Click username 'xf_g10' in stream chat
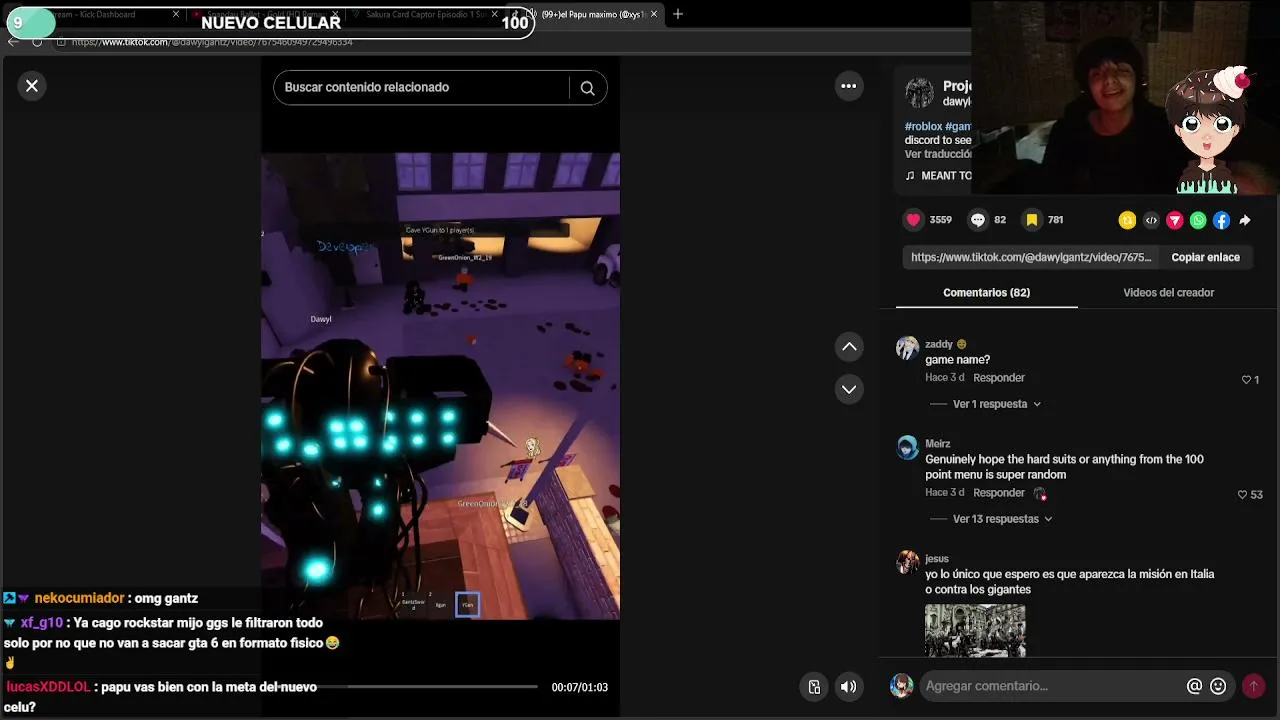 [42, 623]
